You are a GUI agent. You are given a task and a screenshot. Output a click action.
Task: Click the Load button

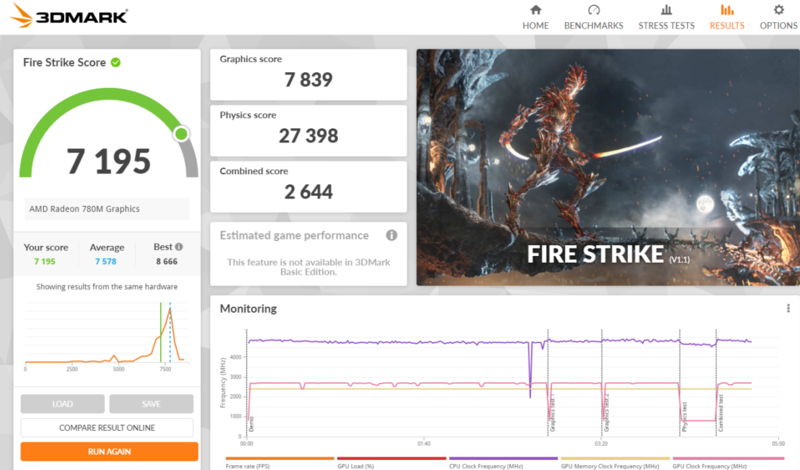[62, 404]
